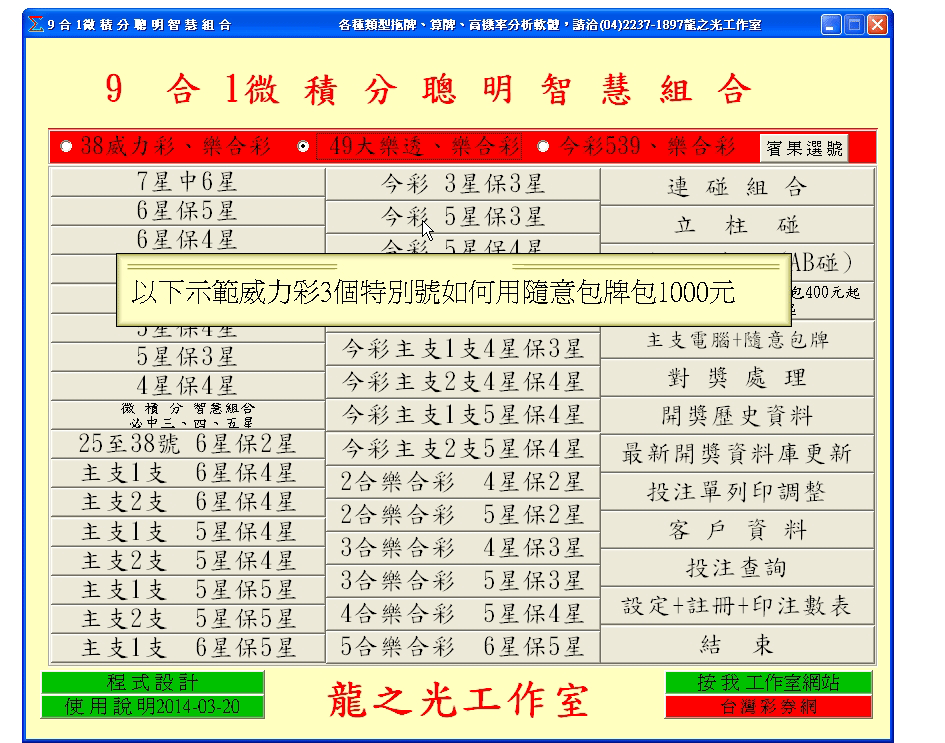Open the 賓果選號 button
The height and width of the screenshot is (743, 945).
(x=804, y=148)
